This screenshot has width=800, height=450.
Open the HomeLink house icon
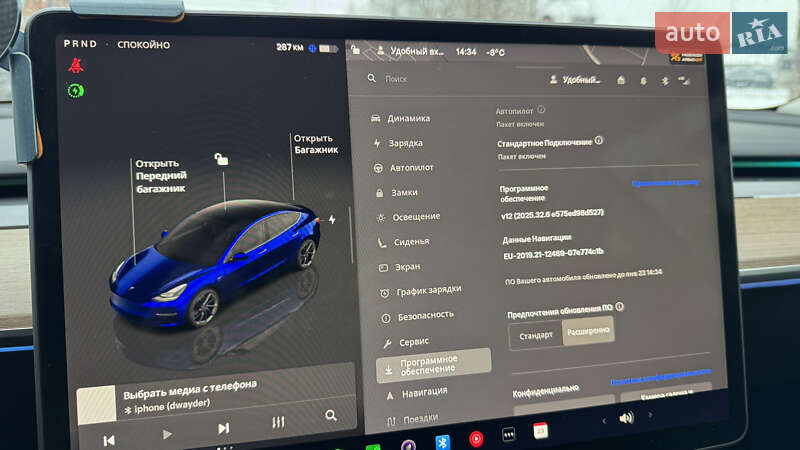point(621,80)
